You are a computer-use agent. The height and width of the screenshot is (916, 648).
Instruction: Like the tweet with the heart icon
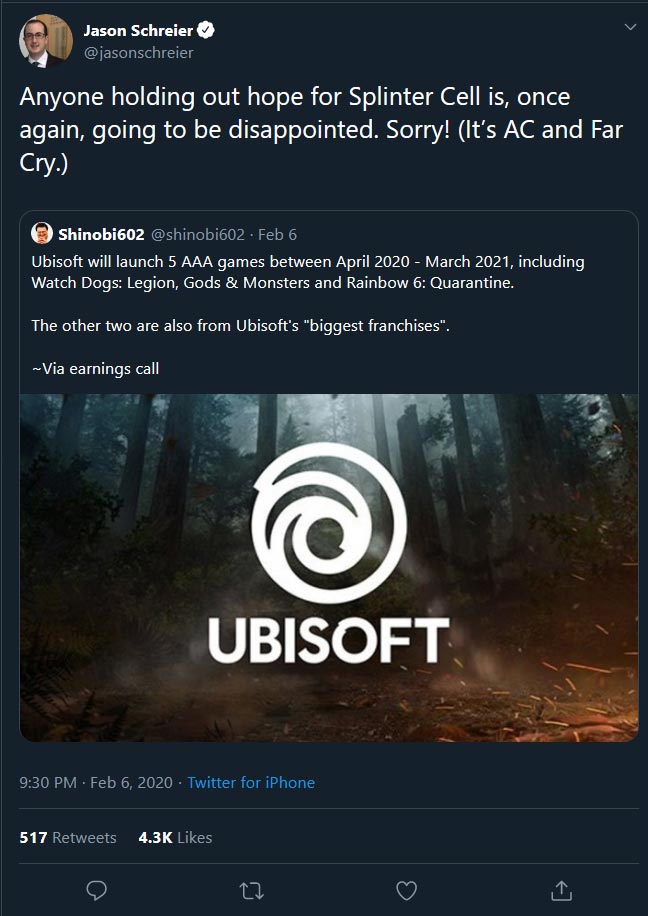click(x=407, y=888)
